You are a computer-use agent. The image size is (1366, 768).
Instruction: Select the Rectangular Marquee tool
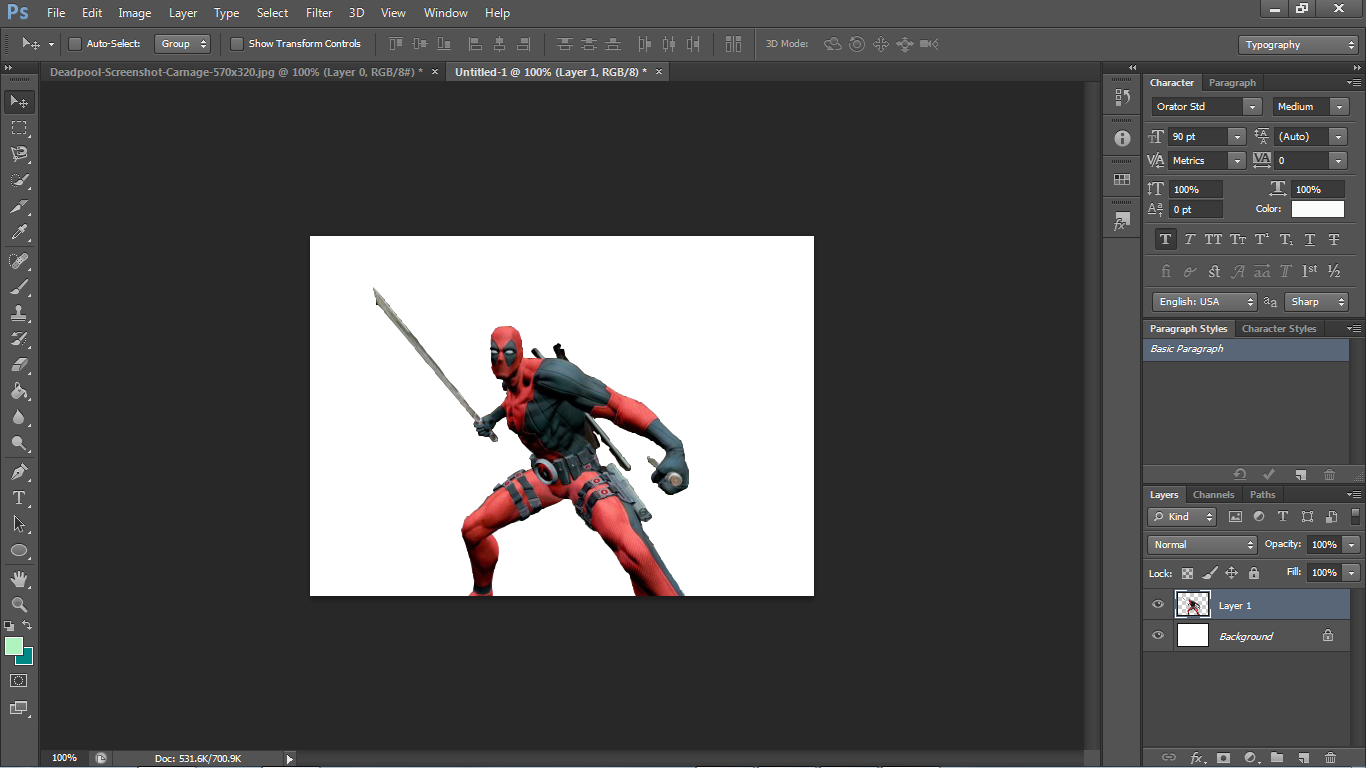tap(19, 128)
